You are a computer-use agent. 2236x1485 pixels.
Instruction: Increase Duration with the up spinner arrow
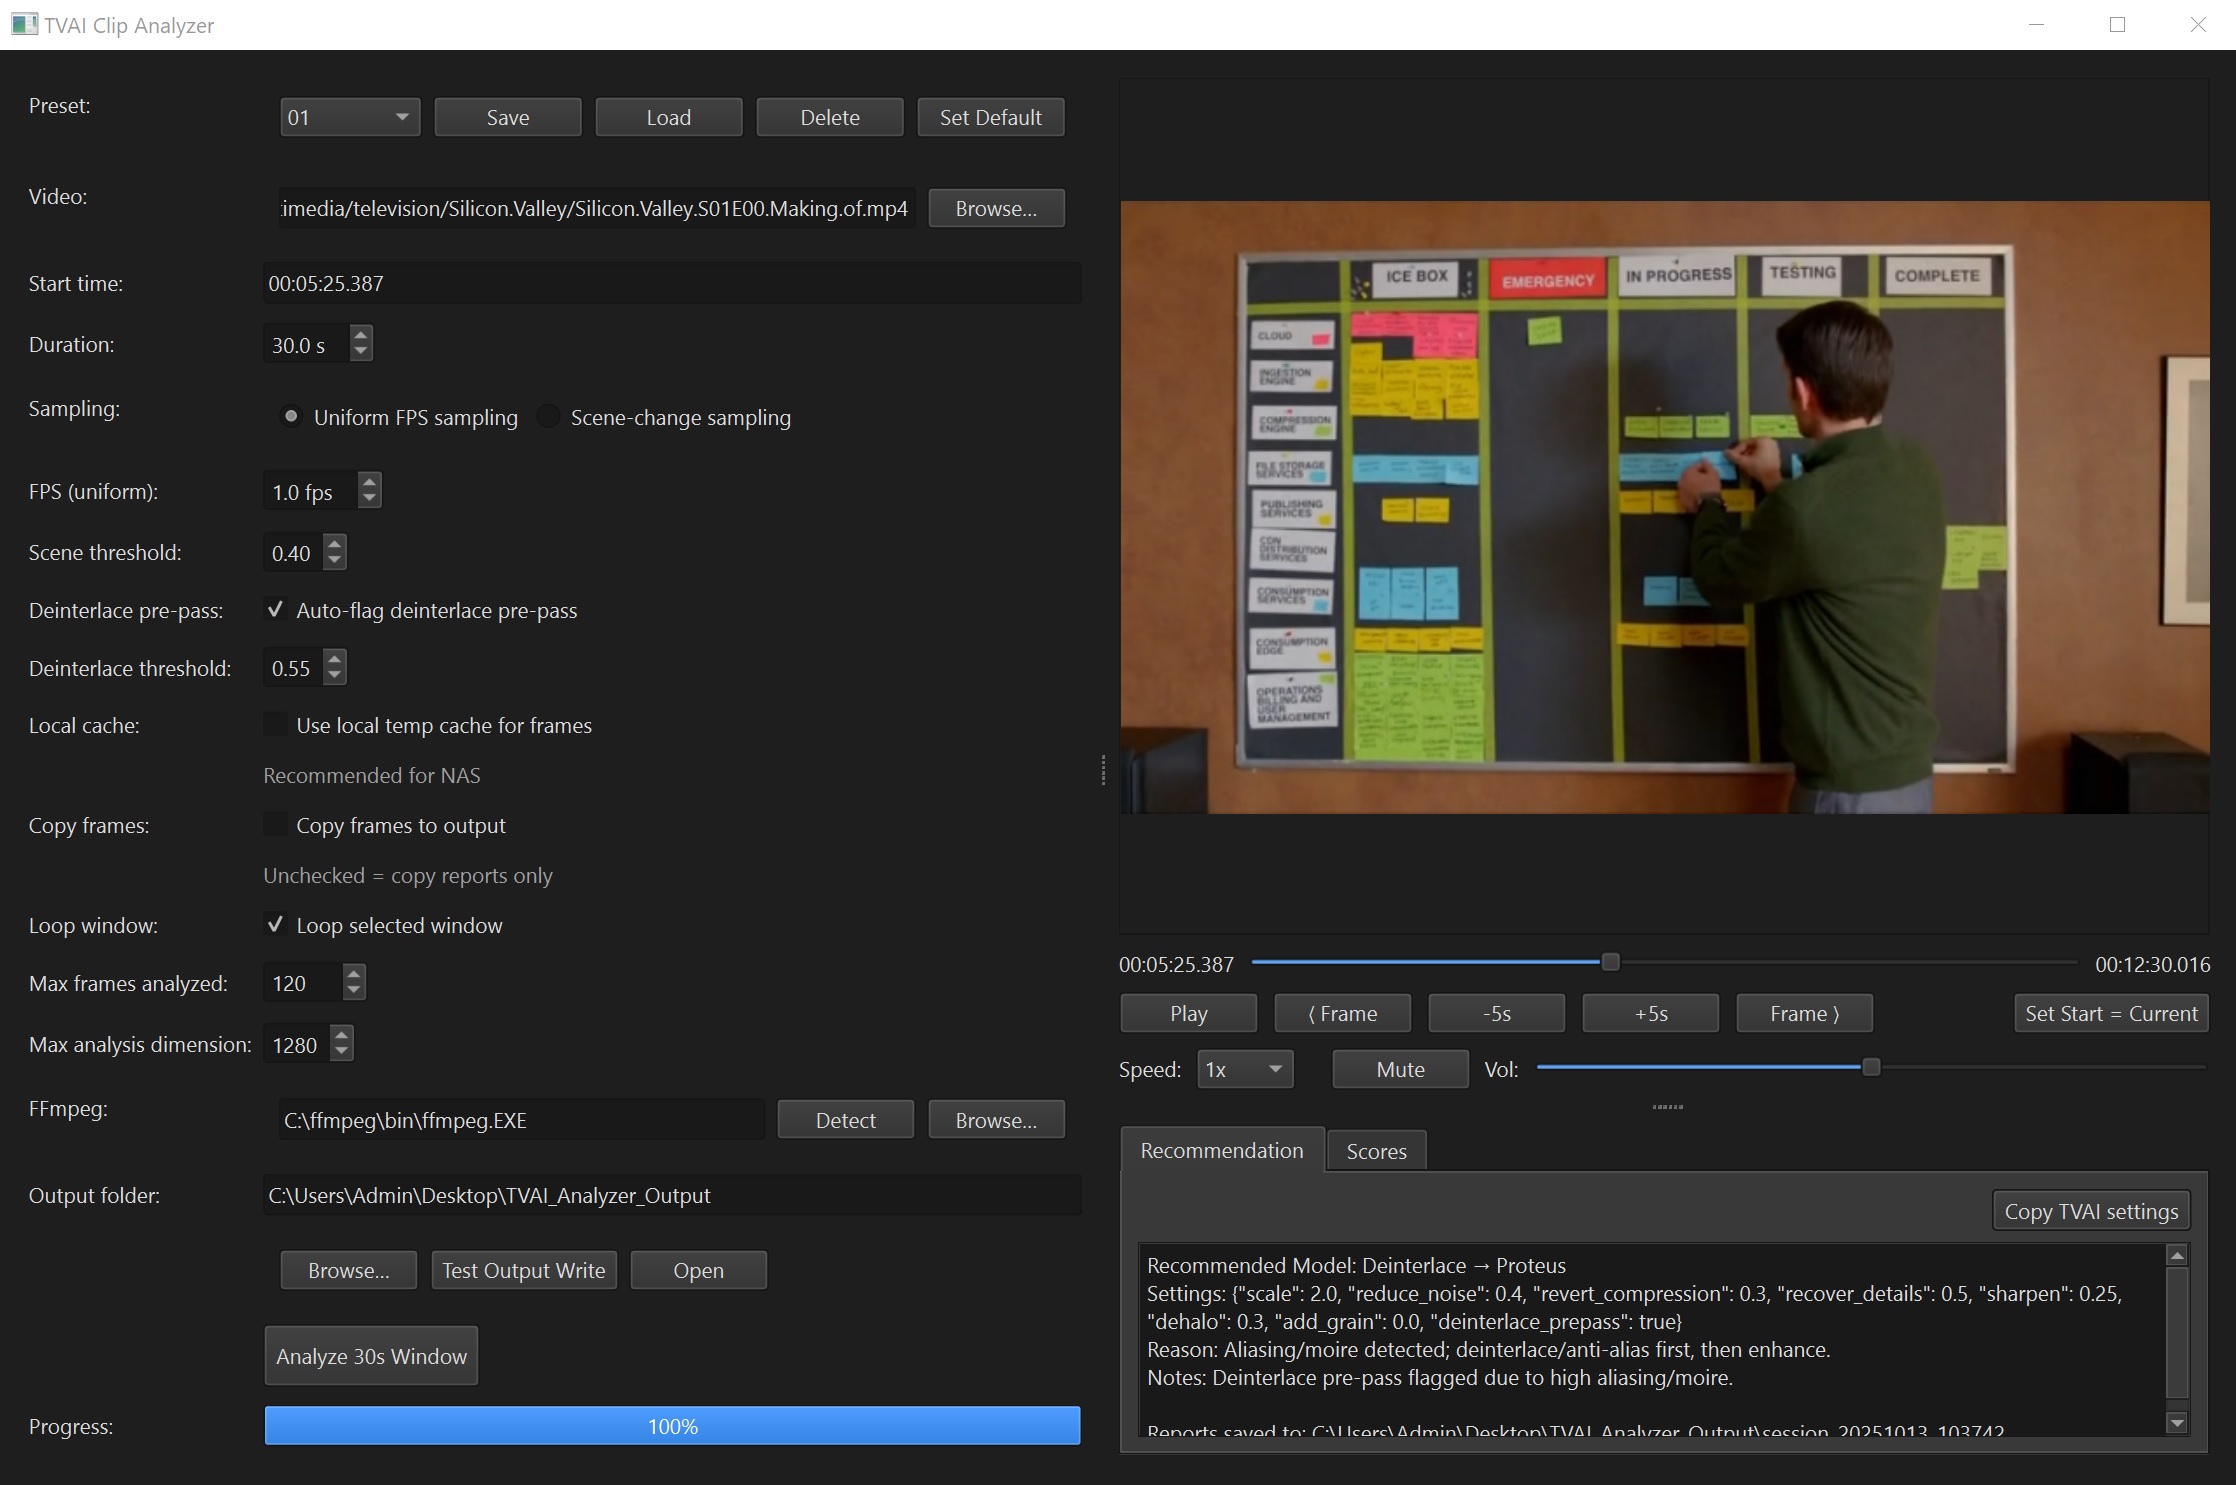pos(361,335)
